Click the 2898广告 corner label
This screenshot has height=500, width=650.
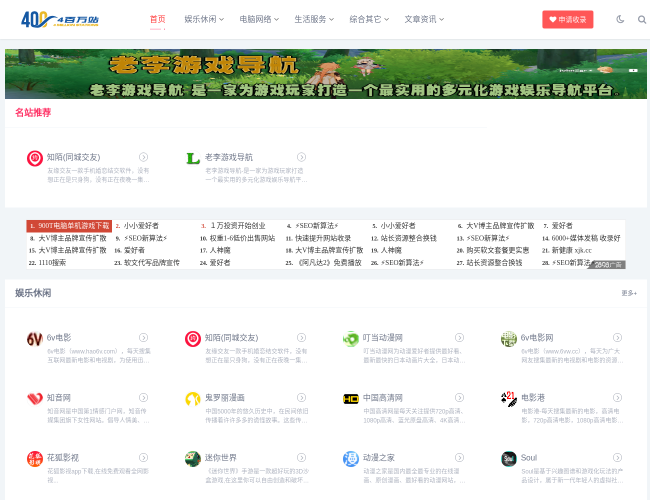[x=607, y=265]
